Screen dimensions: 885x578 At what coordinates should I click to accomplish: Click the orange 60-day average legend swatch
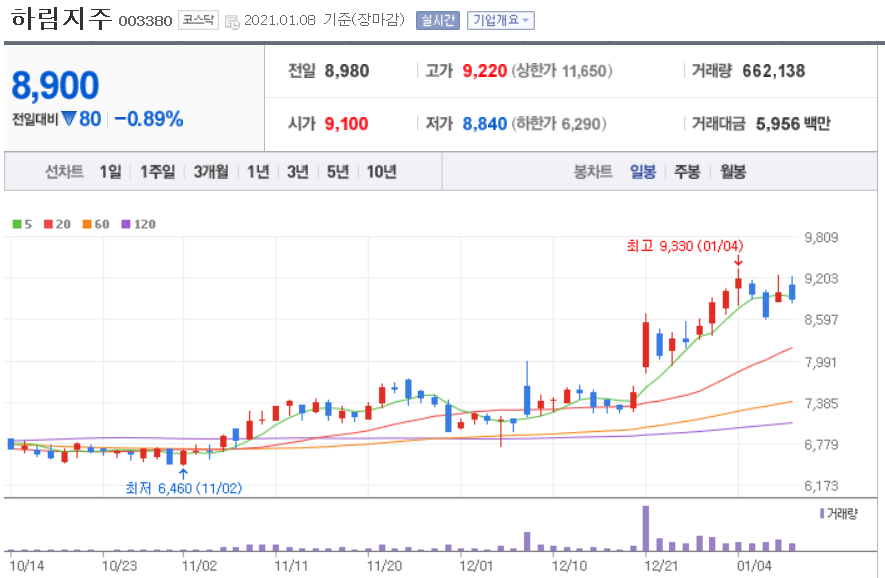click(x=87, y=225)
